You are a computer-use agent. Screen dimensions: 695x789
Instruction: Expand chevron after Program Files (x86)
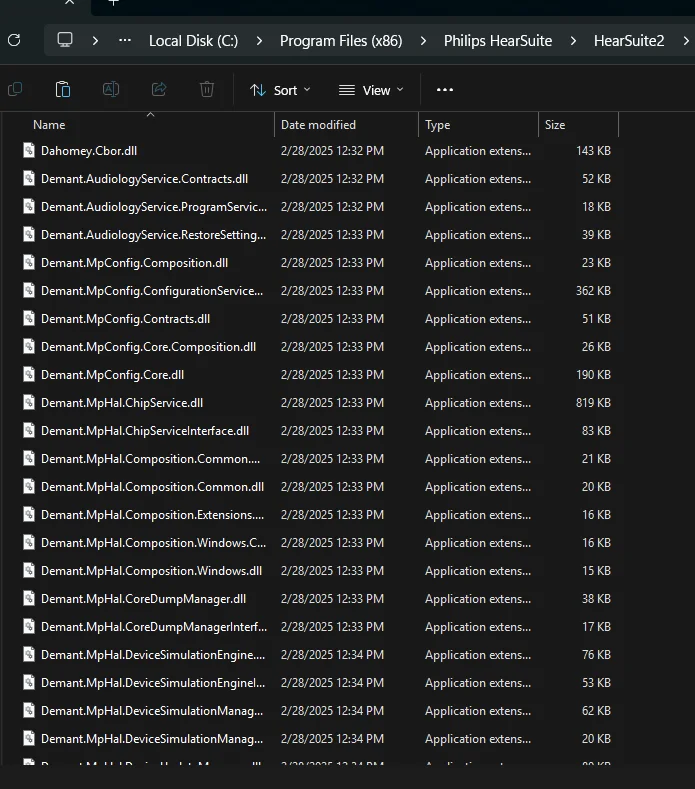click(423, 40)
